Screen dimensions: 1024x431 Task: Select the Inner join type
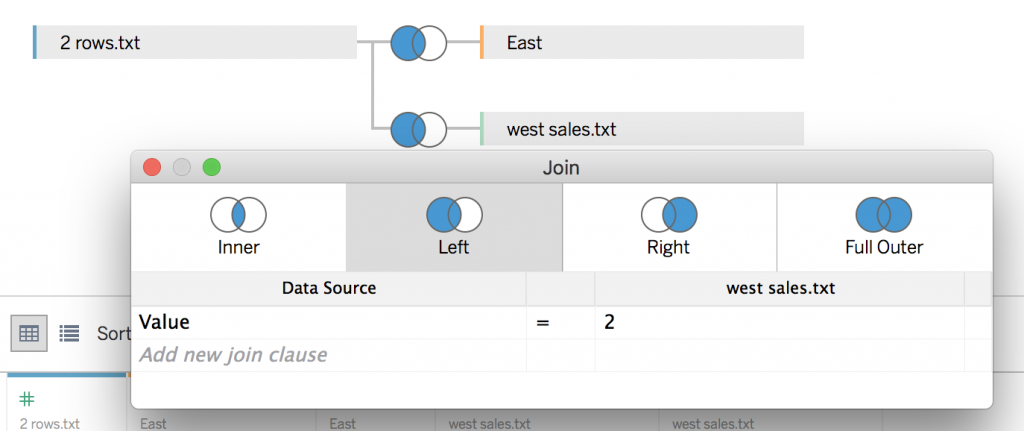click(x=238, y=227)
